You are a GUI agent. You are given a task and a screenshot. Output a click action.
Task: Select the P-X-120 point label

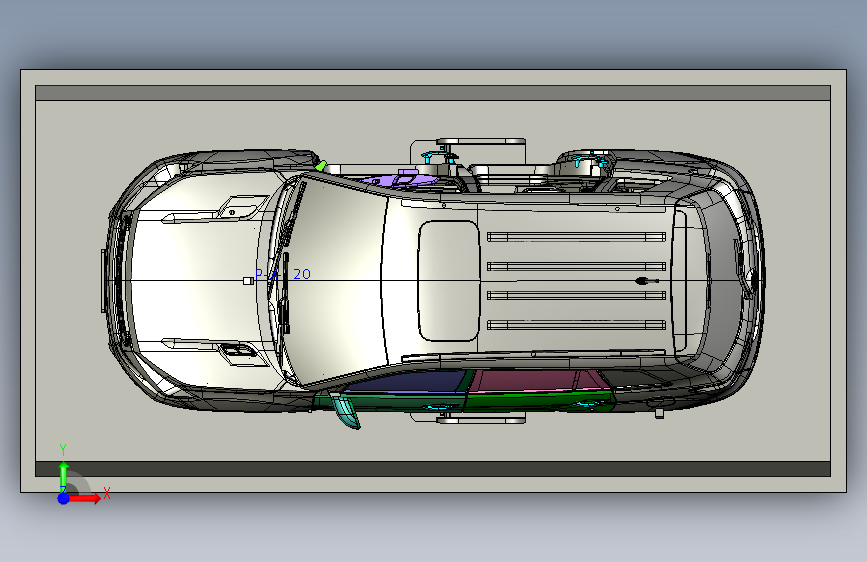point(283,274)
